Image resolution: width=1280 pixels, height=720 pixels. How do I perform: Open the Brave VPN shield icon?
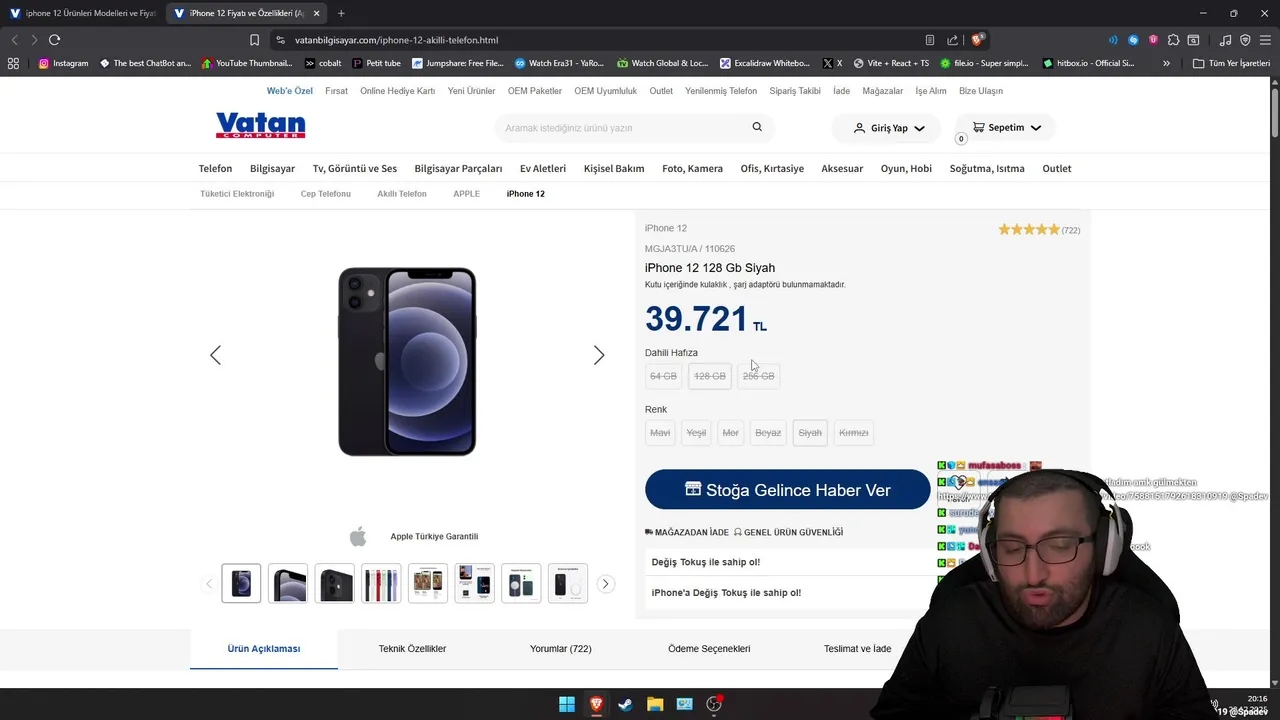coord(1245,40)
